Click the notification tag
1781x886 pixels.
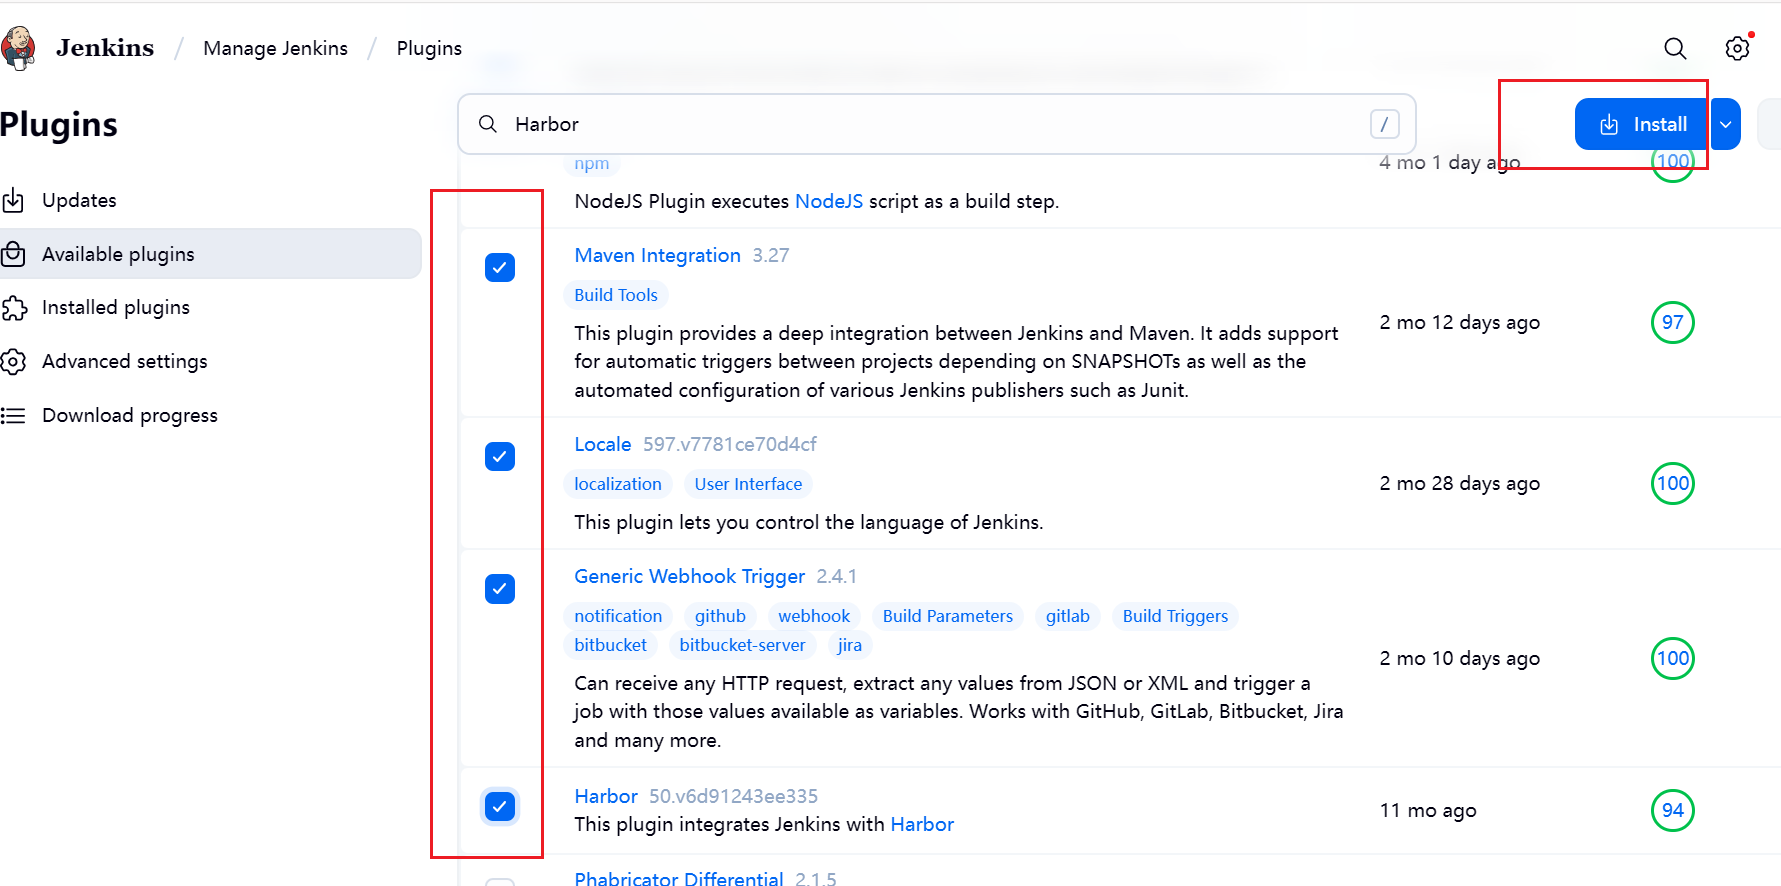tap(618, 616)
